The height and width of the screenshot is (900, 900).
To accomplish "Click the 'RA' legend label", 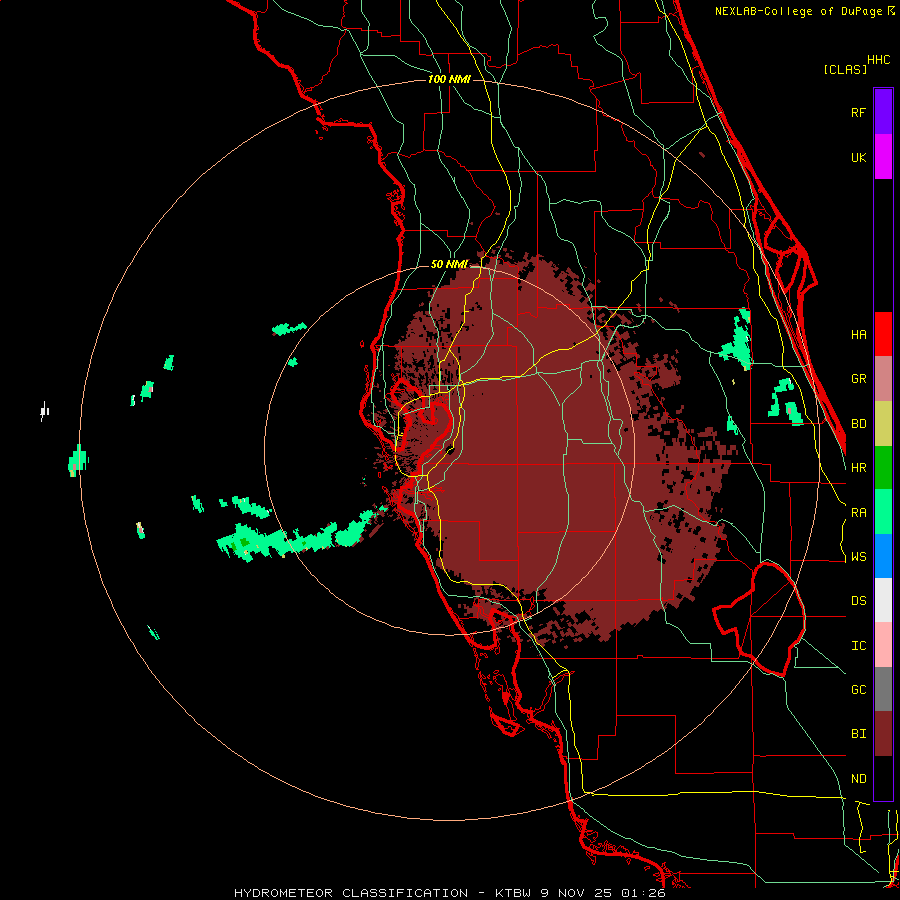I will pyautogui.click(x=858, y=513).
